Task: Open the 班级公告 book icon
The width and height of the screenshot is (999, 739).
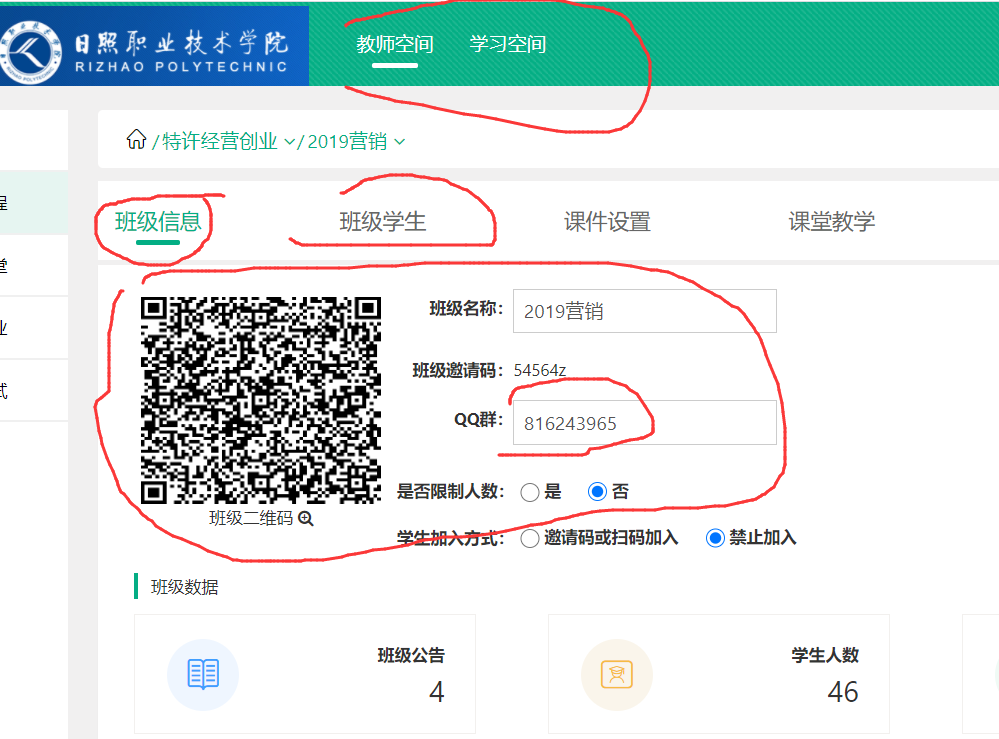Action: [x=203, y=675]
